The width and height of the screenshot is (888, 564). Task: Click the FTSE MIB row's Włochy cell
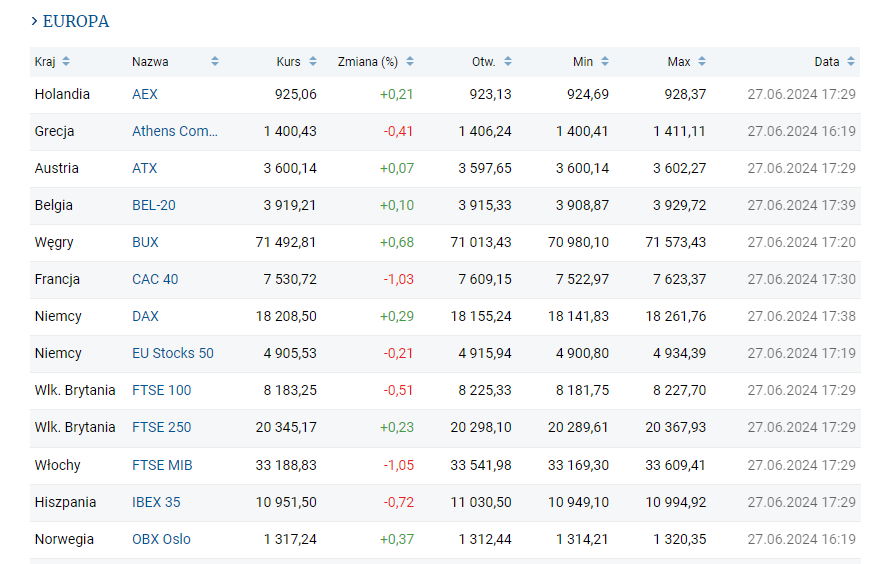[57, 465]
